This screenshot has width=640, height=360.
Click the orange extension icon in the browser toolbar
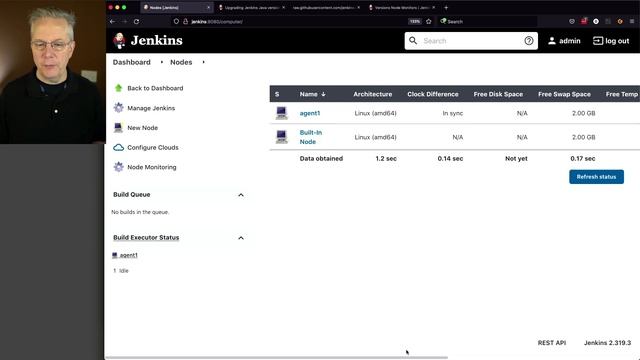pos(620,21)
